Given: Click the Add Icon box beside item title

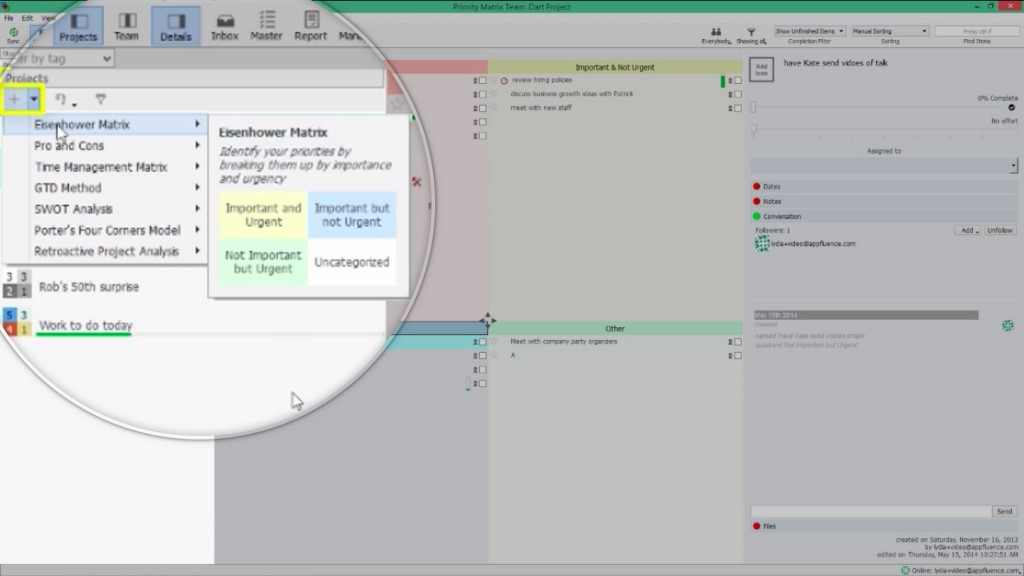Looking at the screenshot, I should [x=761, y=69].
